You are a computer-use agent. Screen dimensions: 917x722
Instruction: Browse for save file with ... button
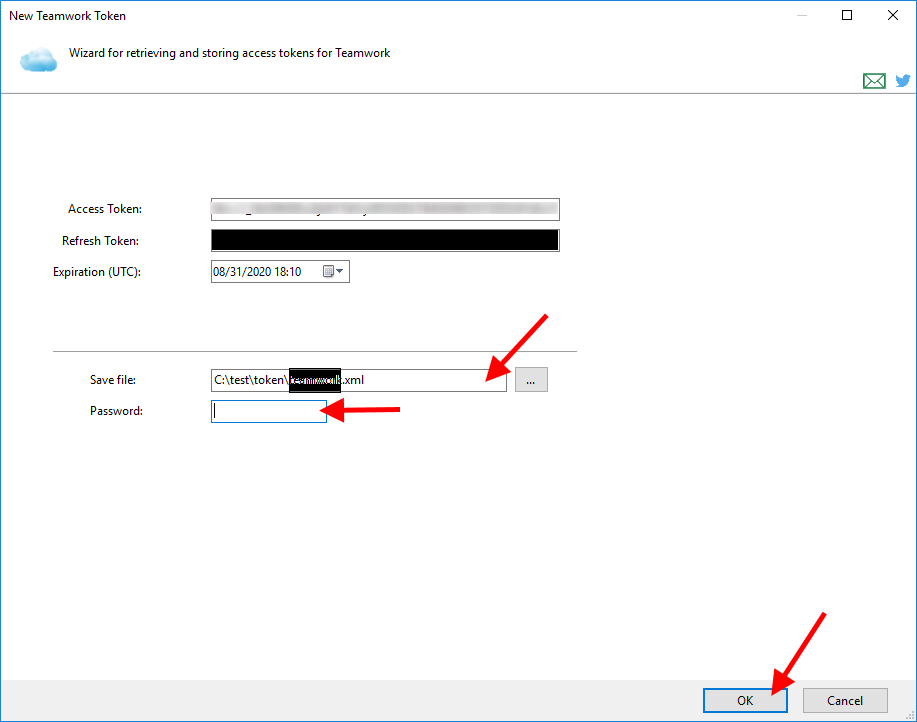(531, 380)
